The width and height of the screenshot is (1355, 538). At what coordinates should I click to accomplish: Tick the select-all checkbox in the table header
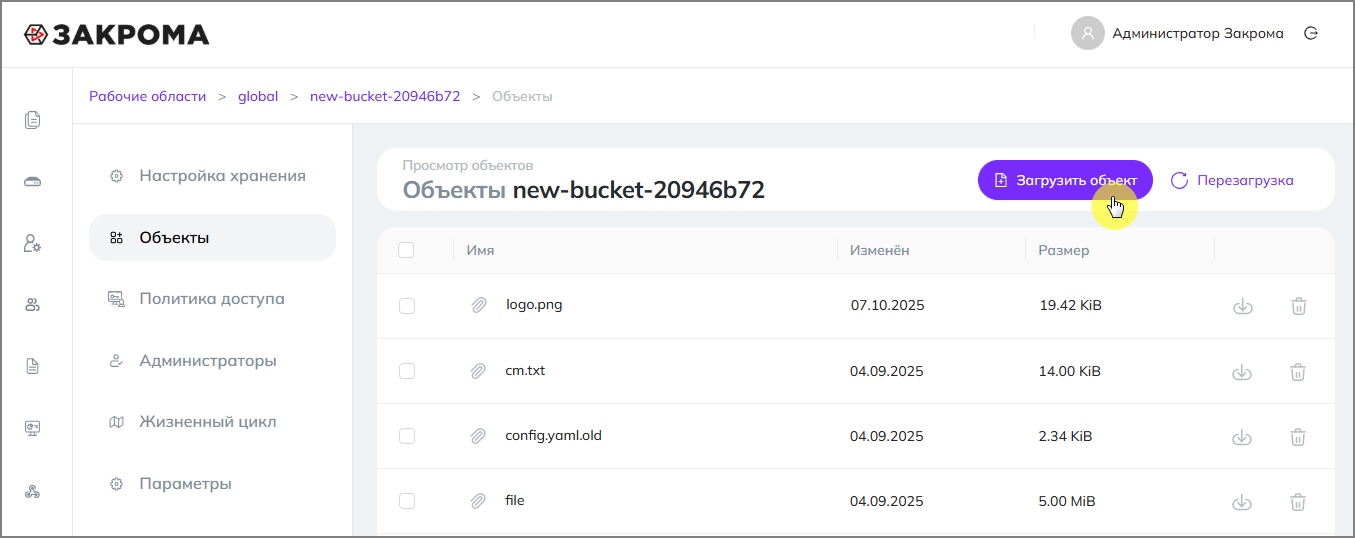[406, 250]
